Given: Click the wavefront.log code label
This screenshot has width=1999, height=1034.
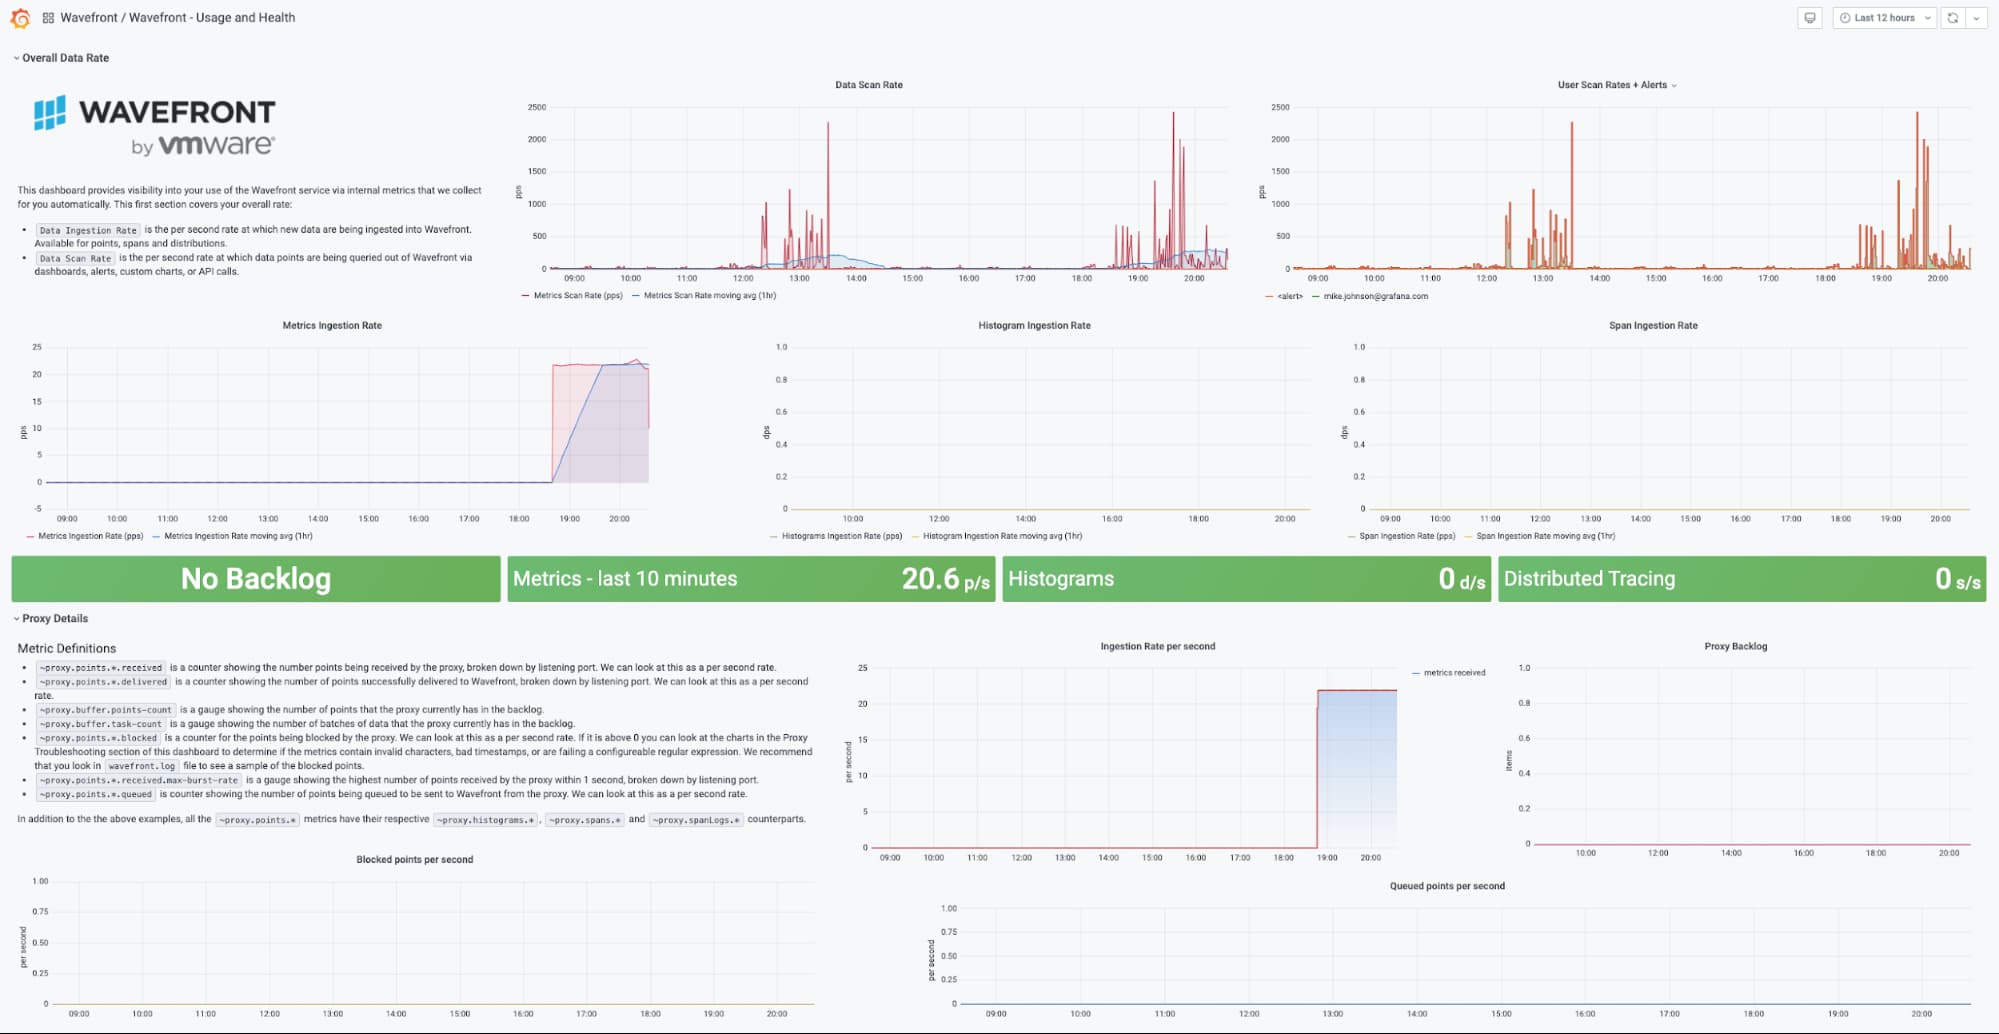Looking at the screenshot, I should [x=141, y=766].
